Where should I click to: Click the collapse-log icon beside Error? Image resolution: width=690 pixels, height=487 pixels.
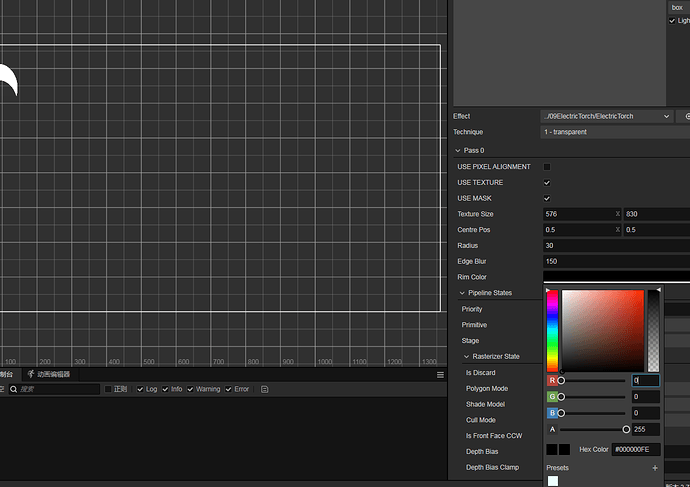tap(264, 389)
